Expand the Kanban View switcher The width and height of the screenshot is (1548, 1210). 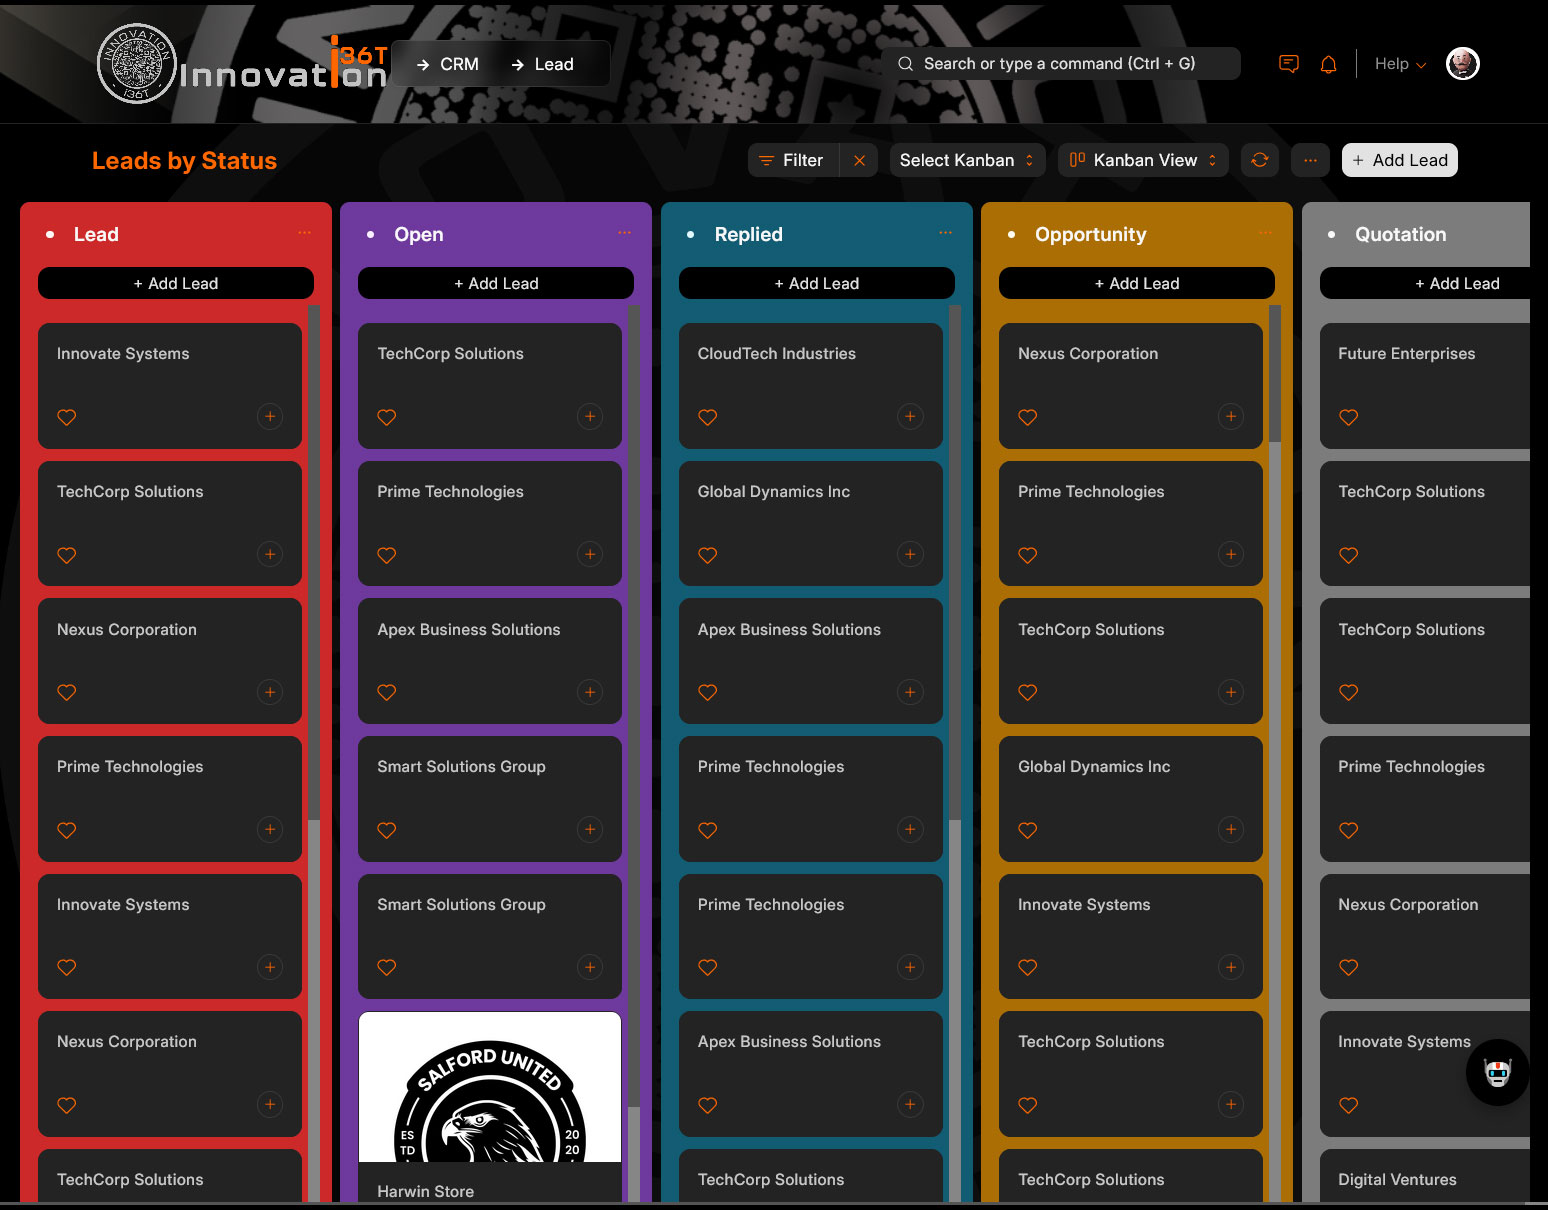pyautogui.click(x=1143, y=160)
